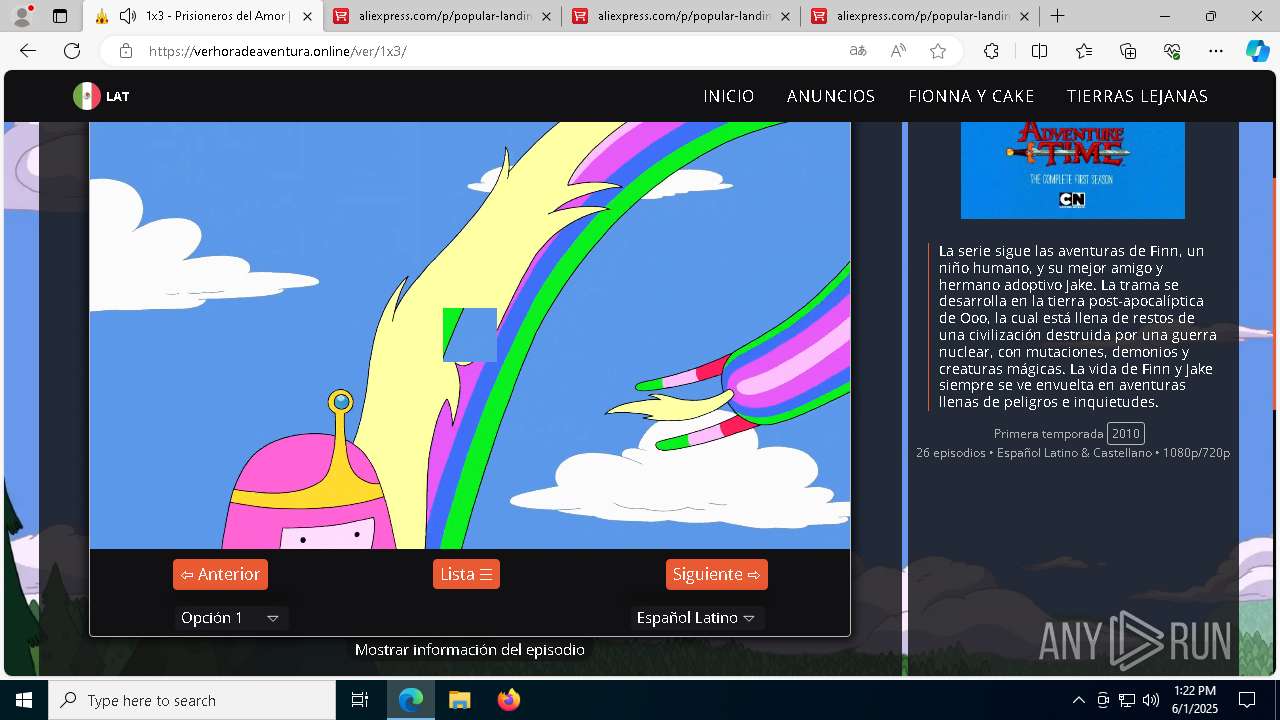Open the FIONNA Y CAKE menu item
The height and width of the screenshot is (720, 1280).
pyautogui.click(x=971, y=96)
